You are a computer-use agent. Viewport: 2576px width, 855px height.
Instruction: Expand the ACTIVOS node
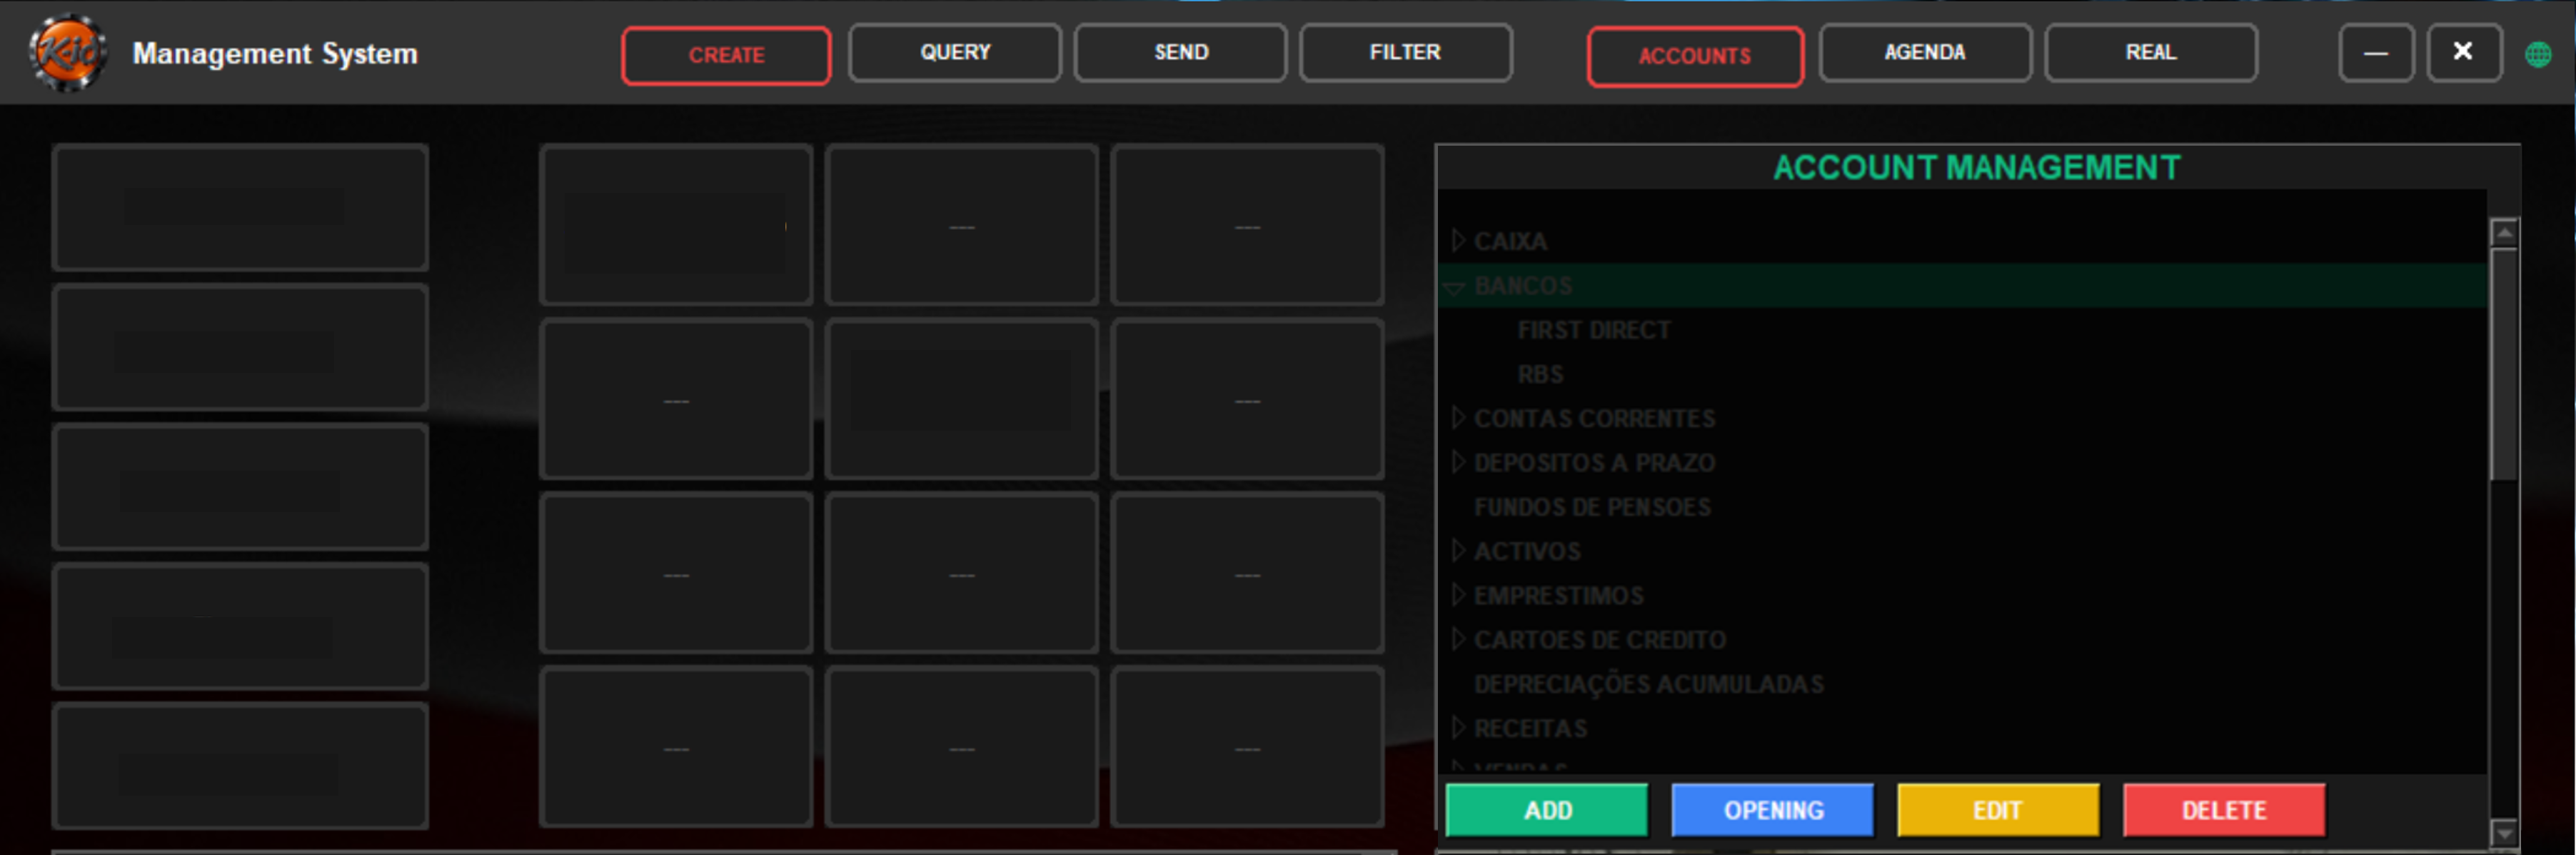tap(1458, 551)
